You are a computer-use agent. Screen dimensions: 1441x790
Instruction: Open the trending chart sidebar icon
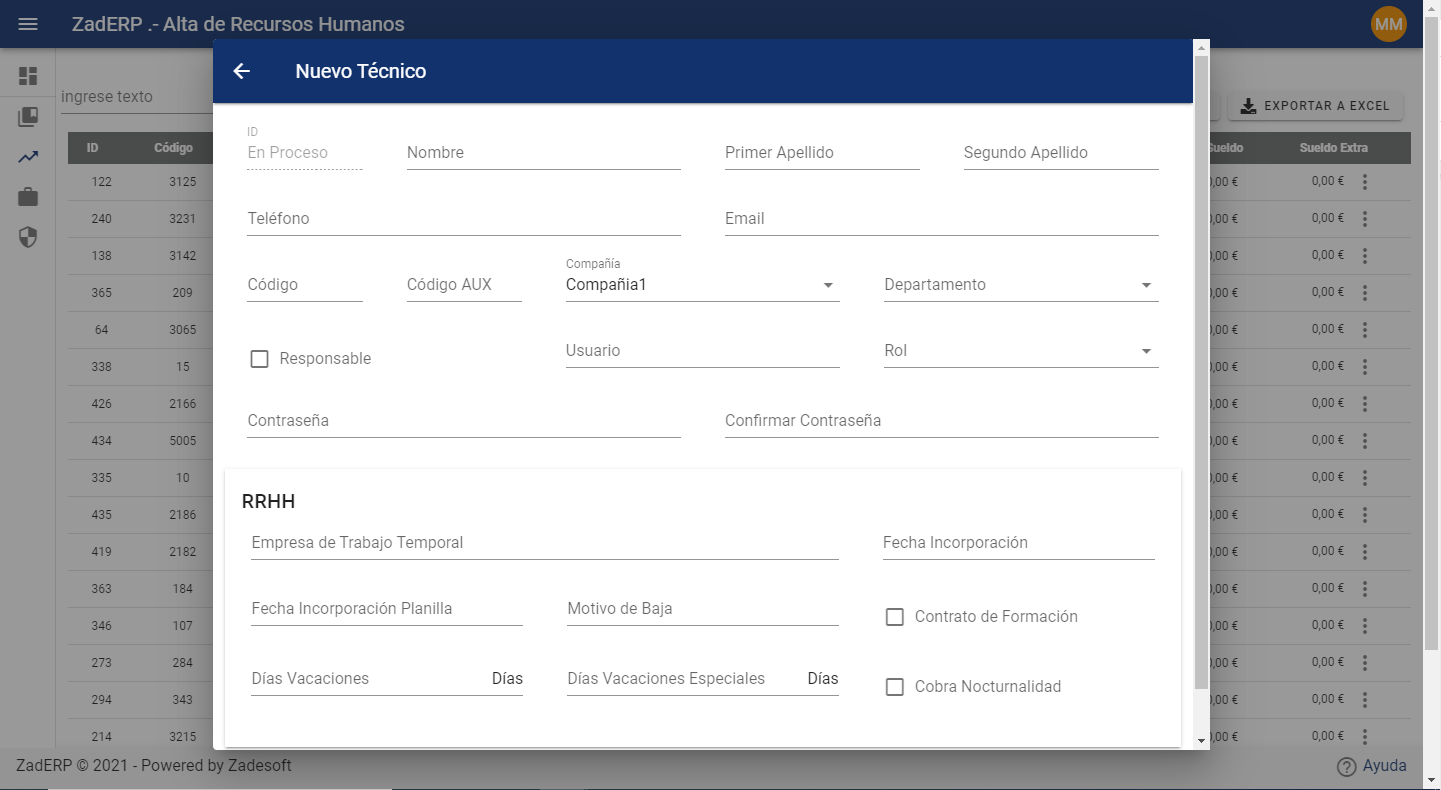coord(28,157)
